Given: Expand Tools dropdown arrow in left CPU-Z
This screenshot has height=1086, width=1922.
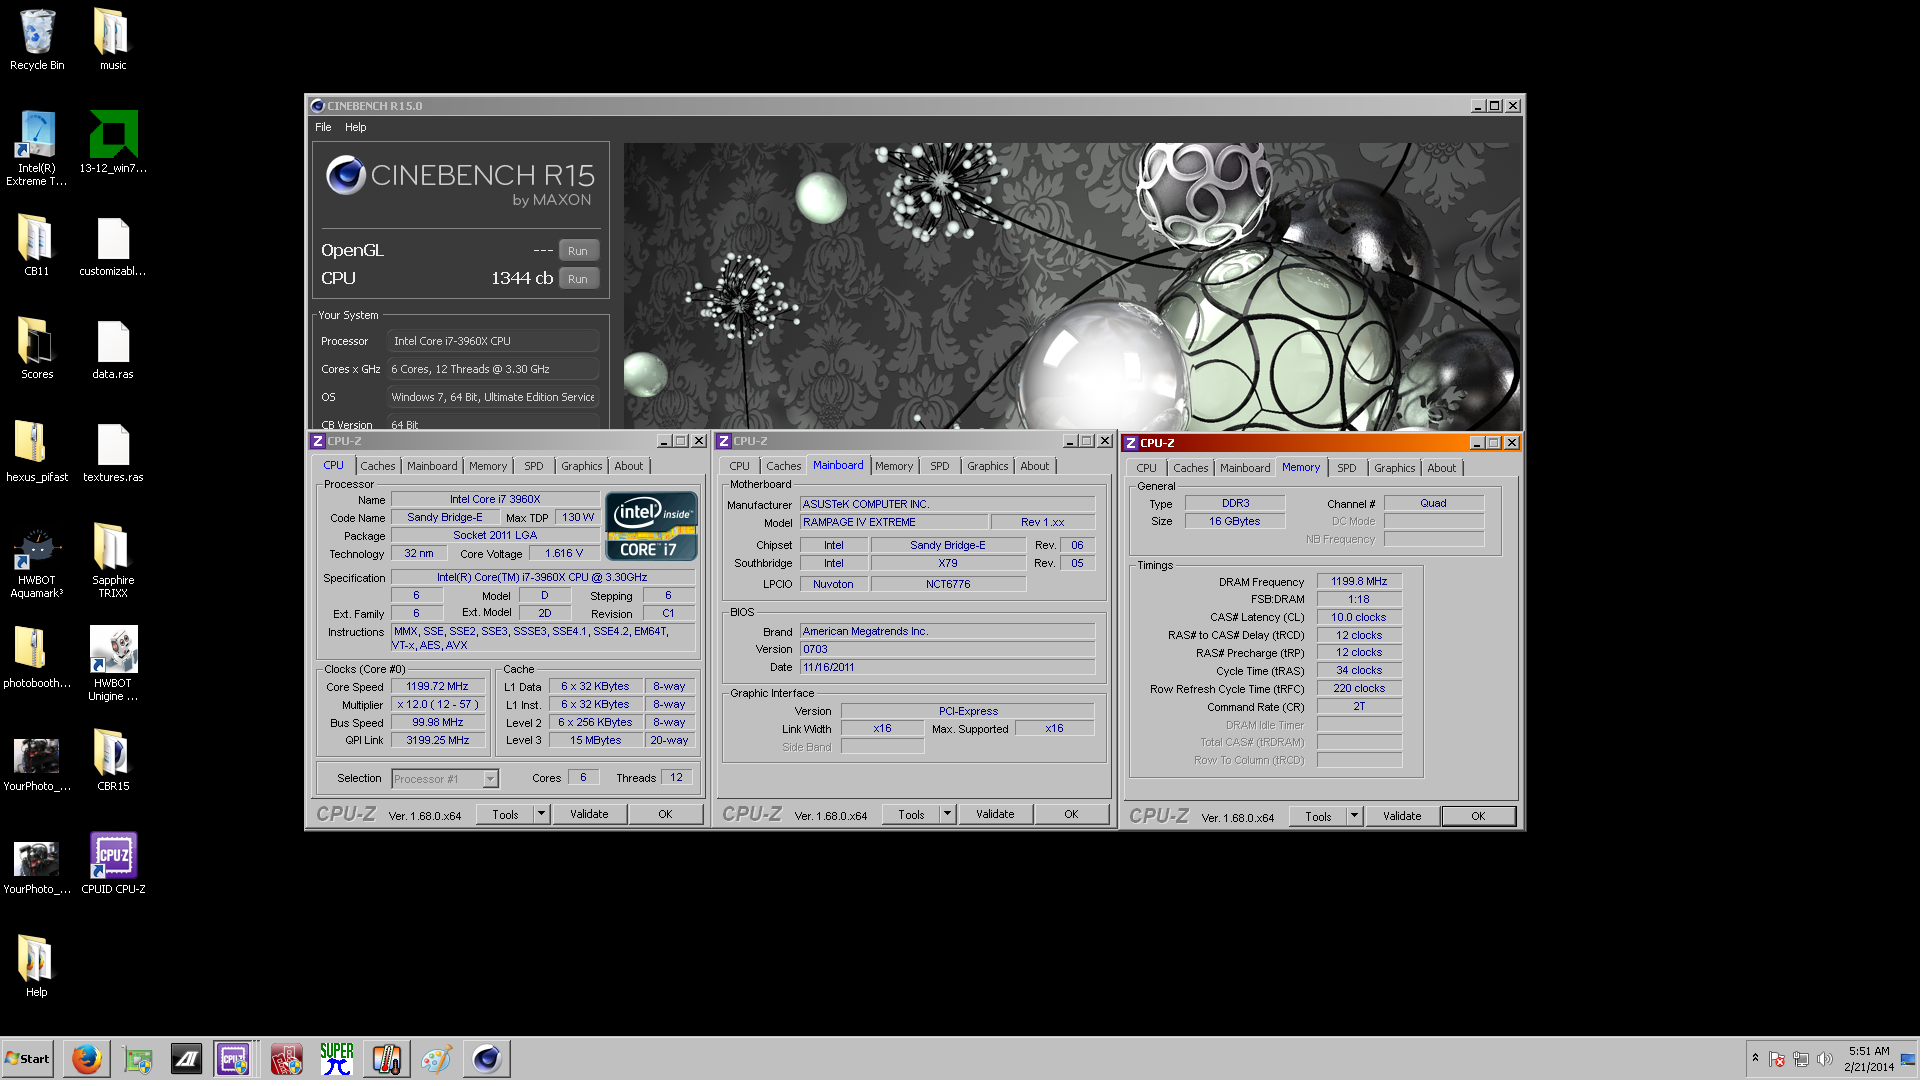Looking at the screenshot, I should pyautogui.click(x=541, y=814).
